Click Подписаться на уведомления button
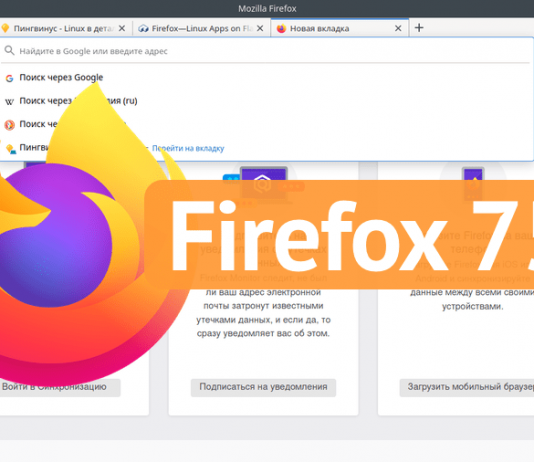 pyautogui.click(x=263, y=387)
